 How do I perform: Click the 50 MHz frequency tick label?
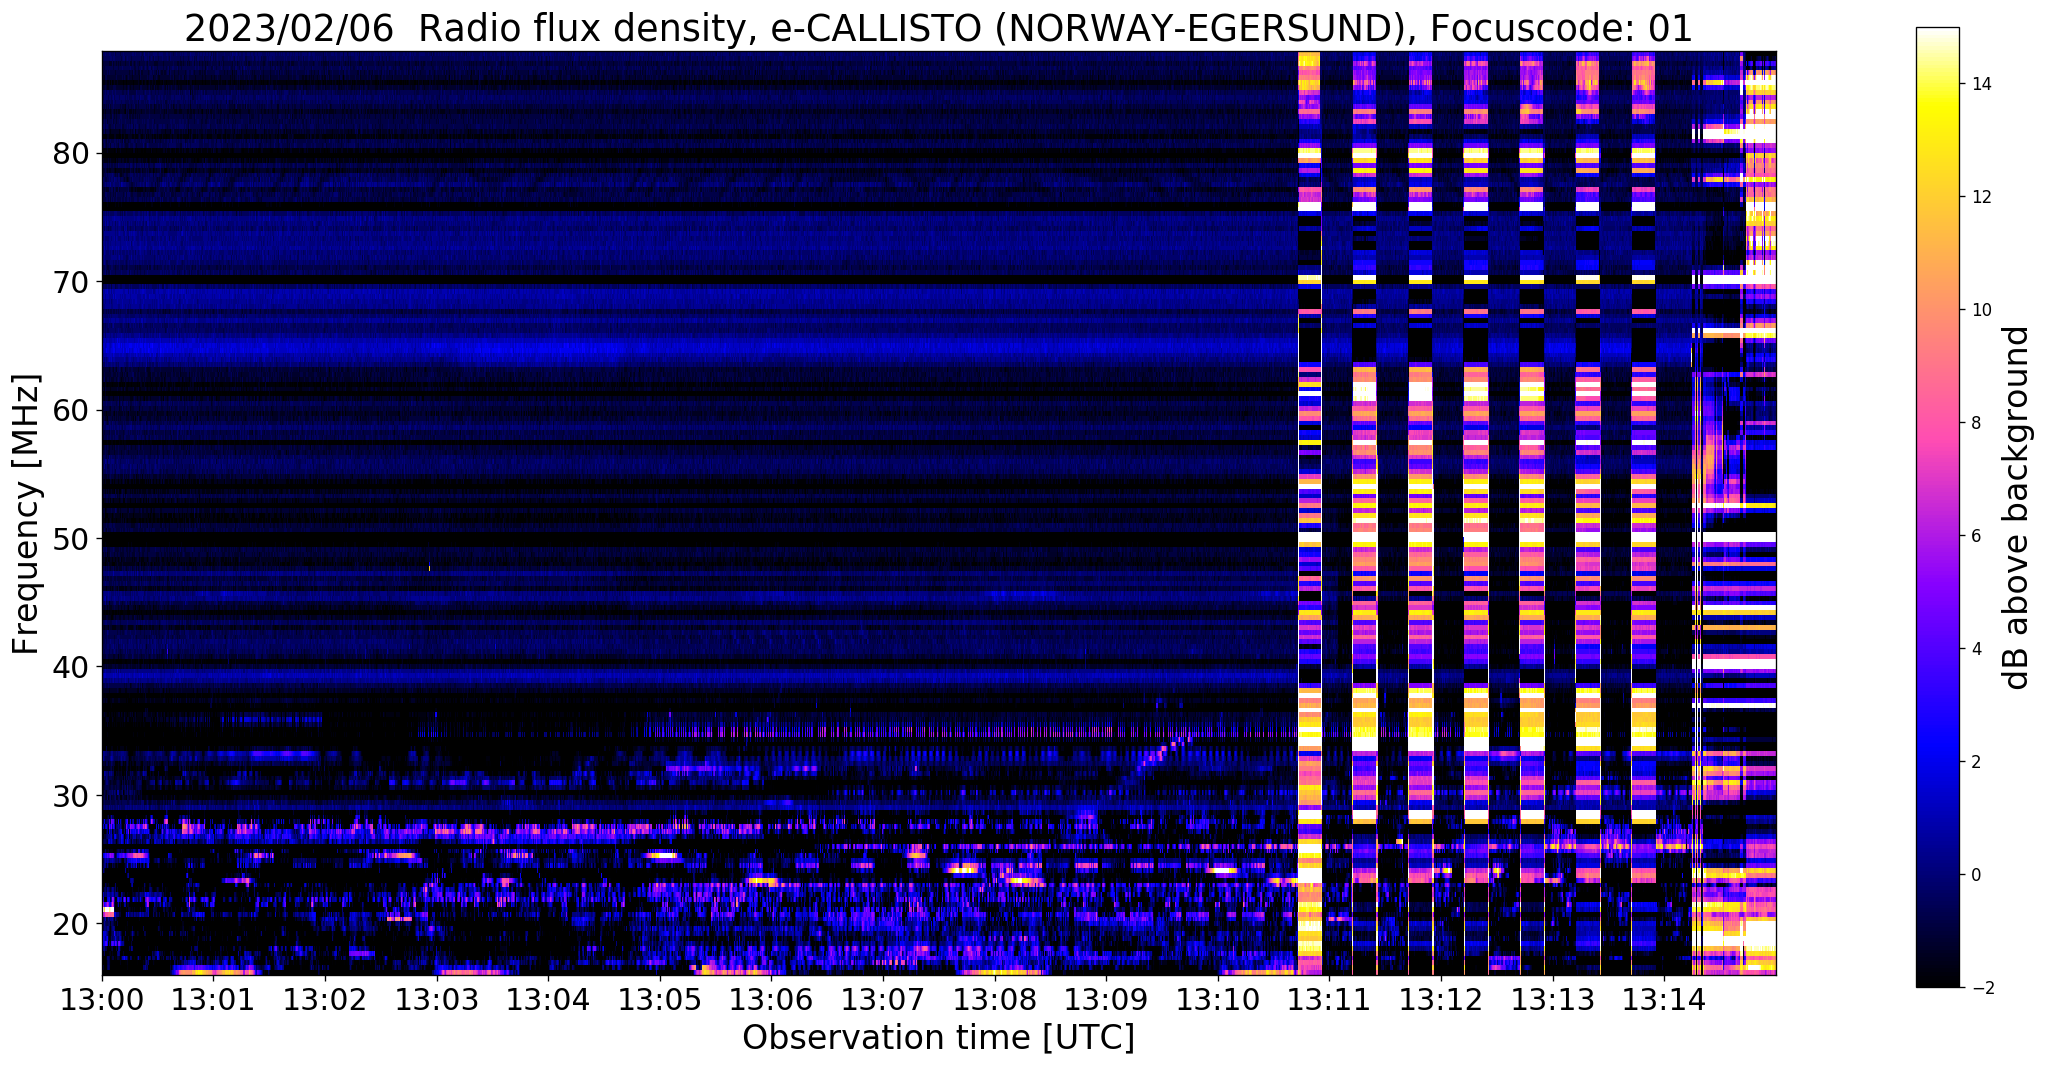click(71, 538)
